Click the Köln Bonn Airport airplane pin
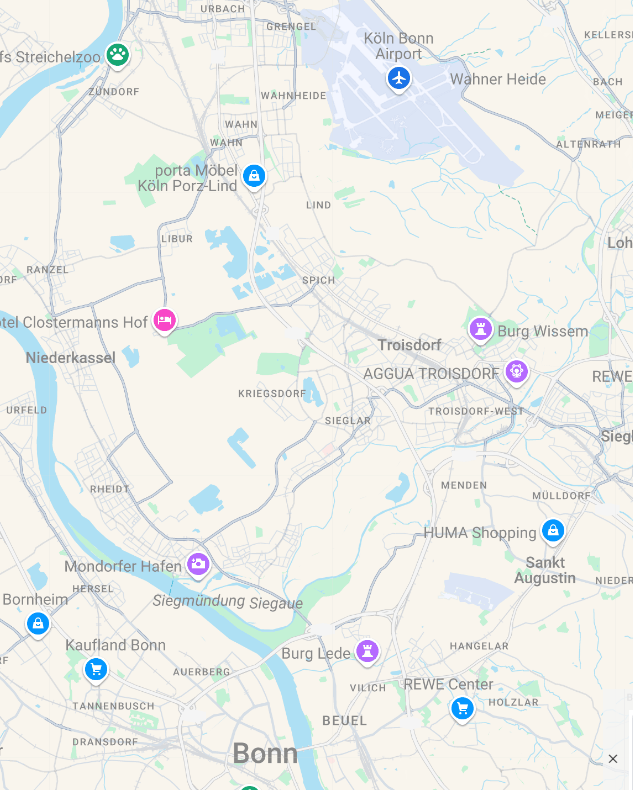Screen dimensions: 633x790 (x=399, y=79)
